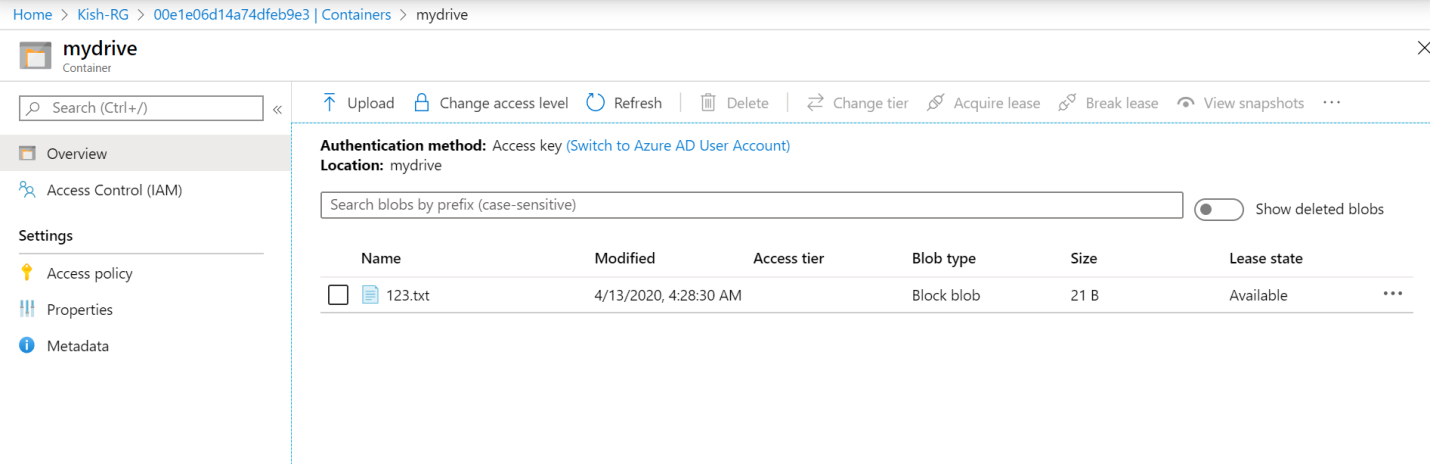This screenshot has height=464, width=1430.
Task: Go to Access policy settings
Action: [x=90, y=273]
